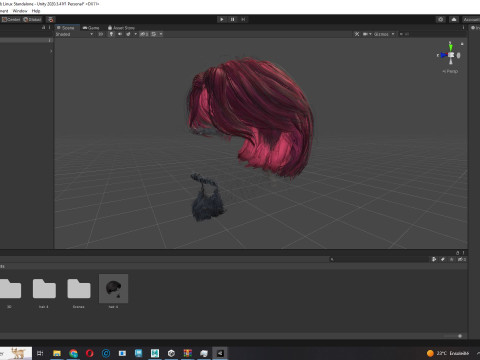Toggle scene effects like skybox and fog

pyautogui.click(x=128, y=34)
